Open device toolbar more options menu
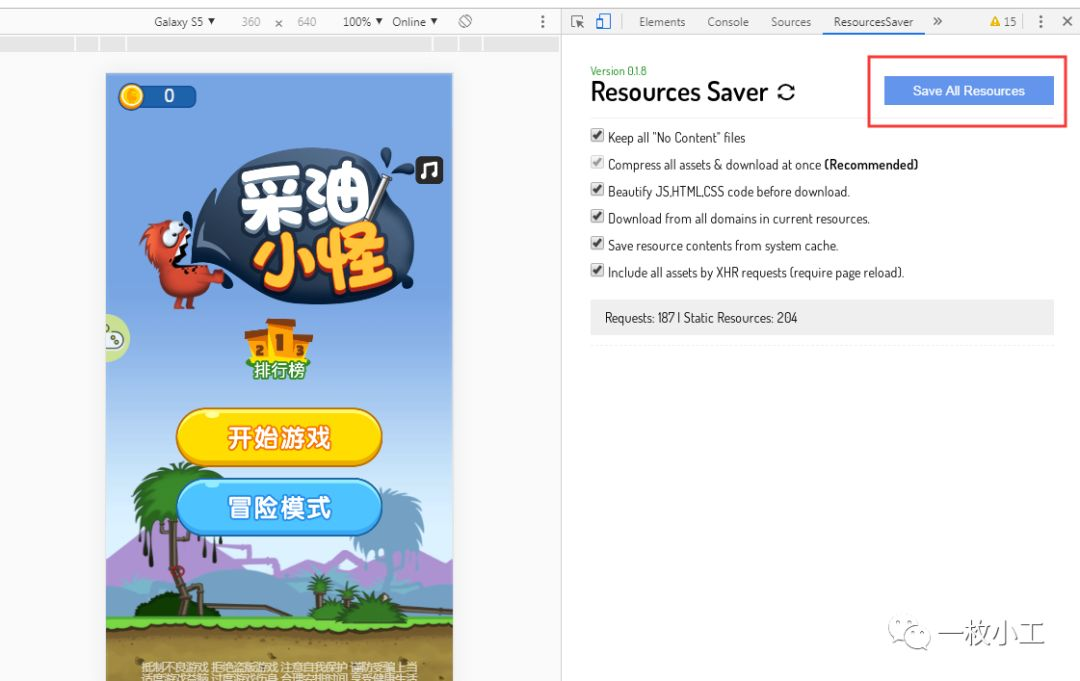The image size is (1080, 681). [543, 22]
